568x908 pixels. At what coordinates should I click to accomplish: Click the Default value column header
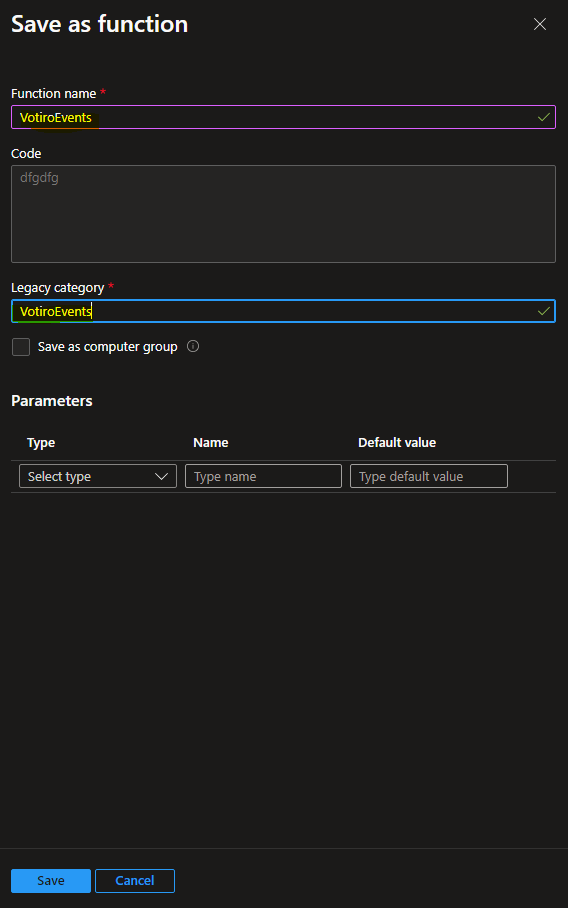tap(397, 442)
